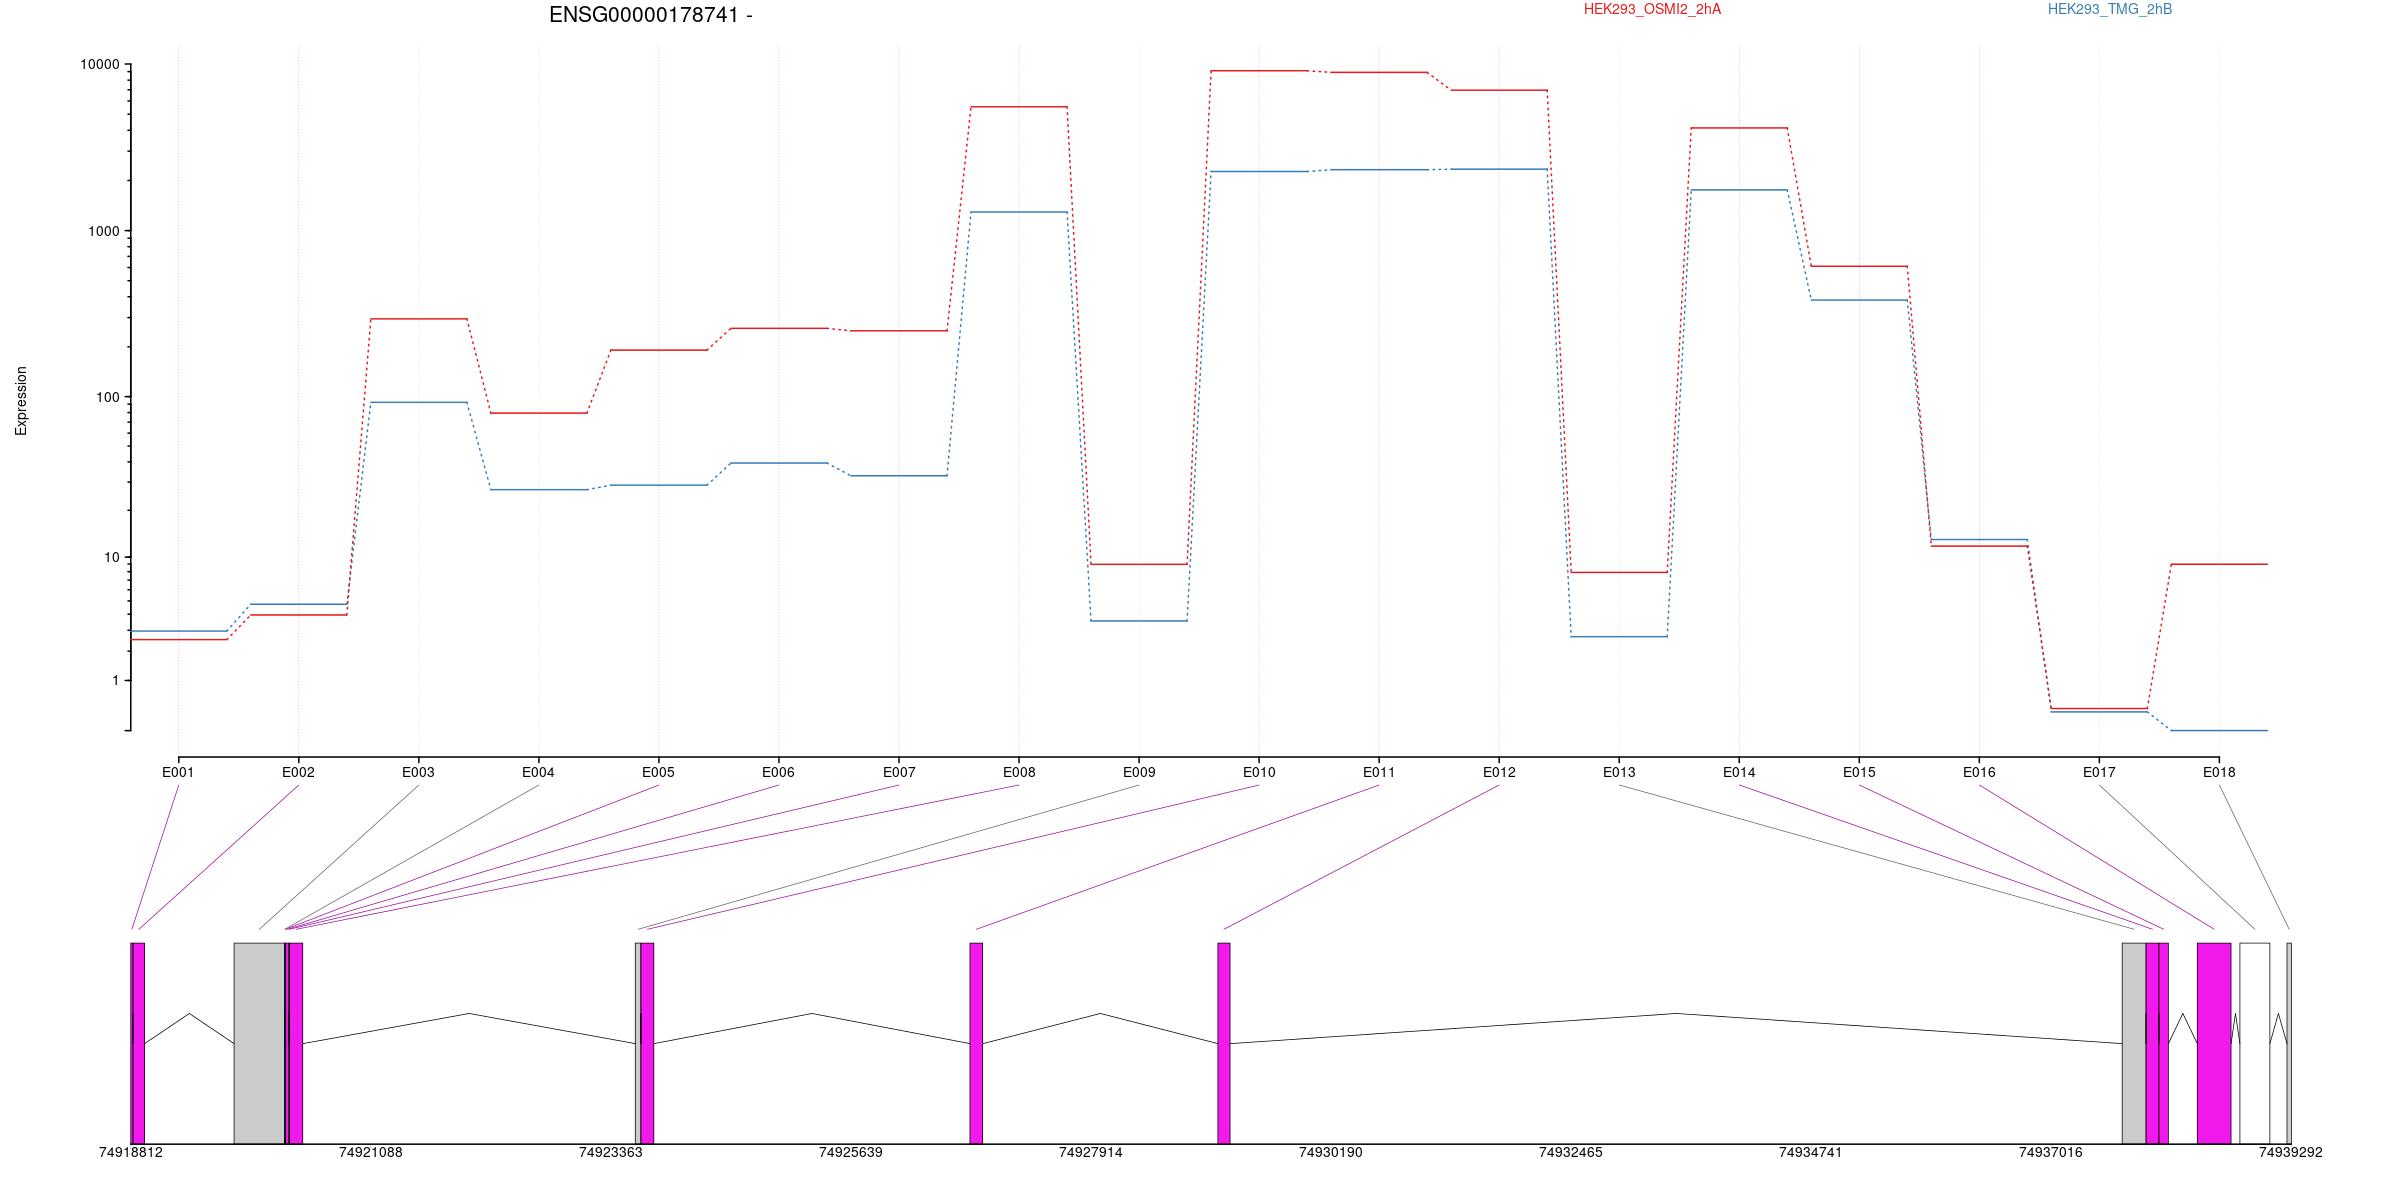Click genomic coordinate 74921088

pyautogui.click(x=371, y=1152)
